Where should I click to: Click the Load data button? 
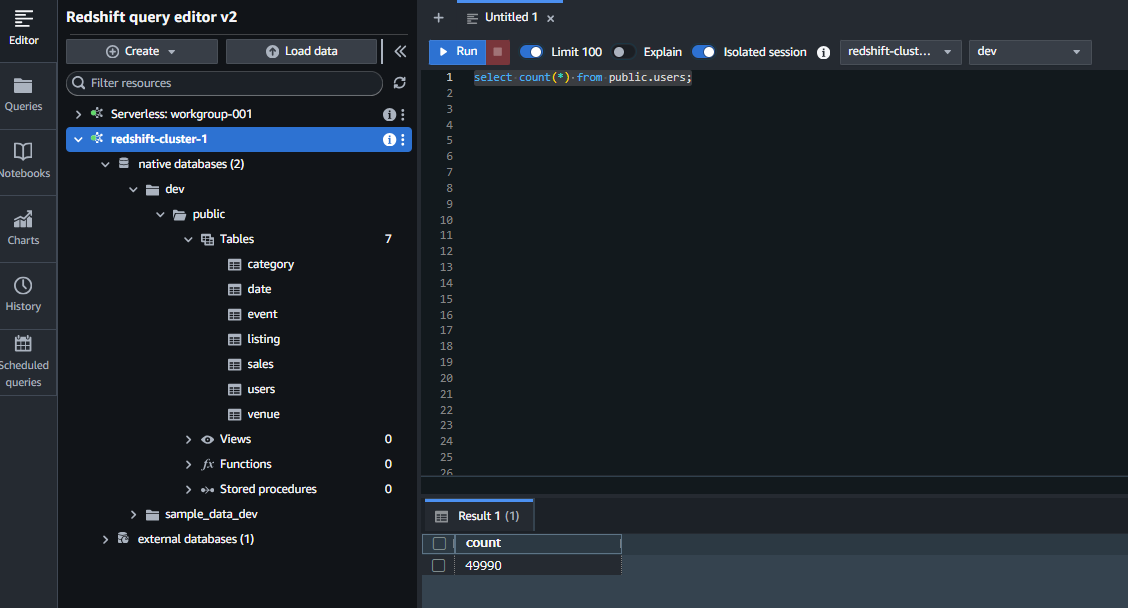point(301,52)
